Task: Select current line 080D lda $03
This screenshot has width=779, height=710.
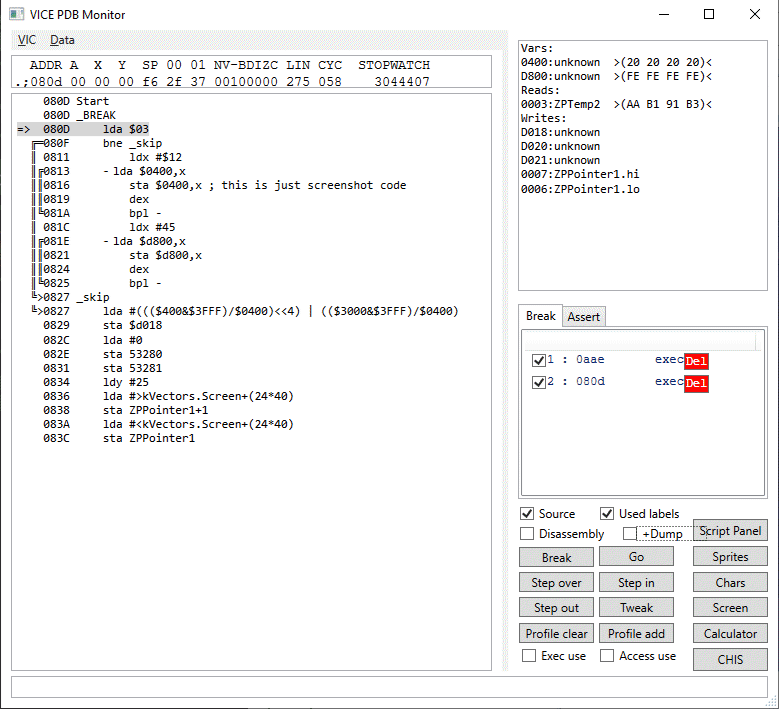Action: click(x=83, y=129)
